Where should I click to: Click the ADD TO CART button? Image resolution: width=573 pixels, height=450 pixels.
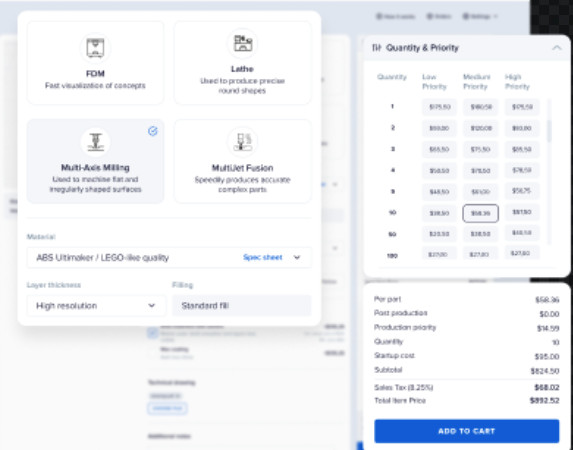(x=467, y=431)
